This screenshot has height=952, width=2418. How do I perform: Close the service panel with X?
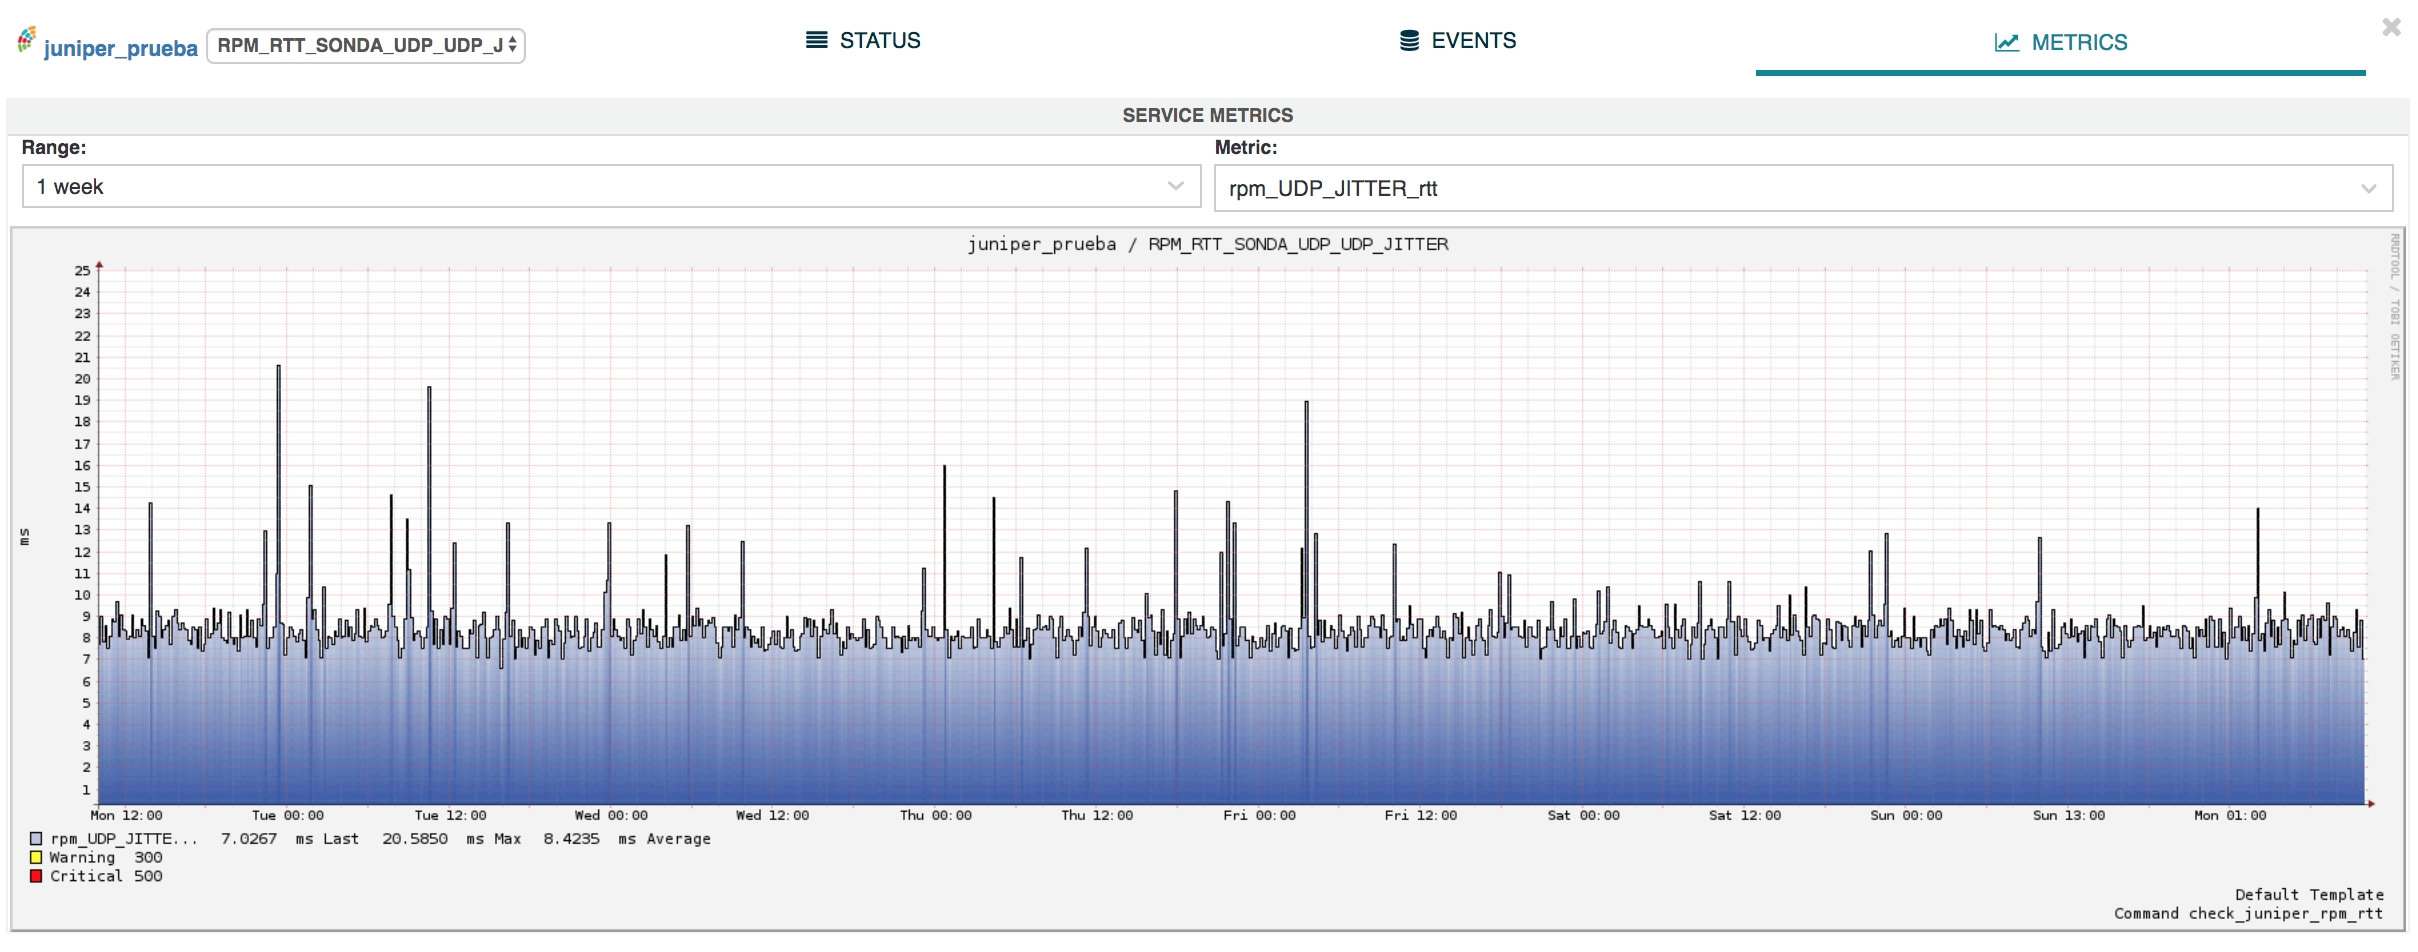[2391, 27]
